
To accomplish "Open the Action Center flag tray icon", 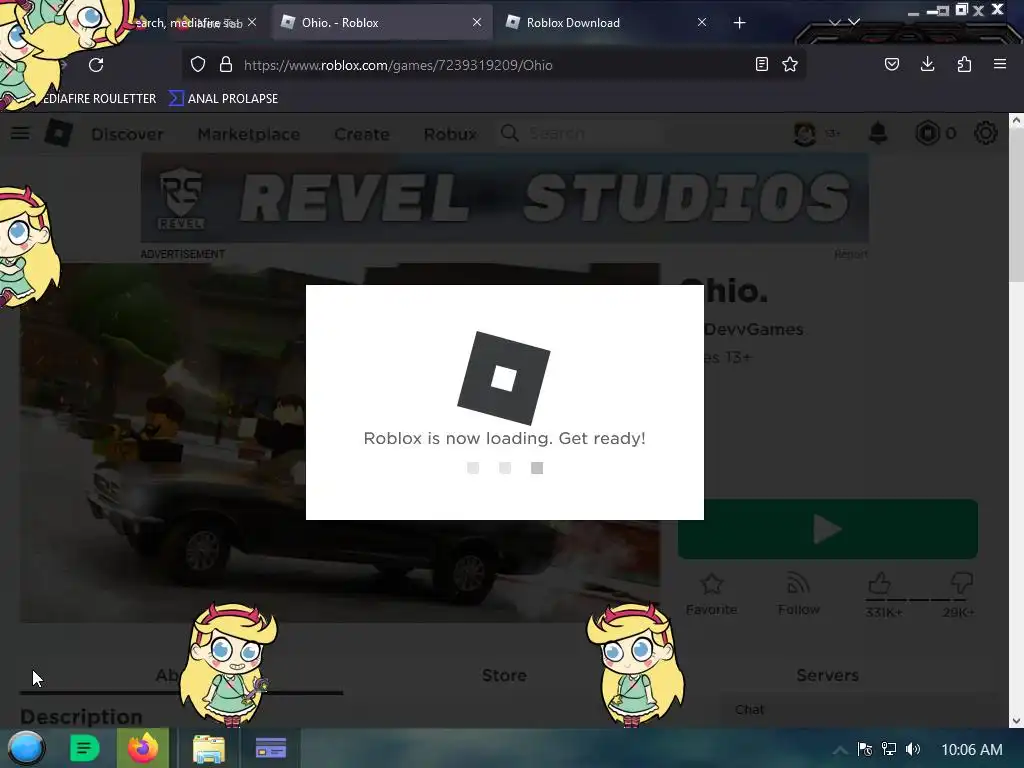I will (865, 749).
